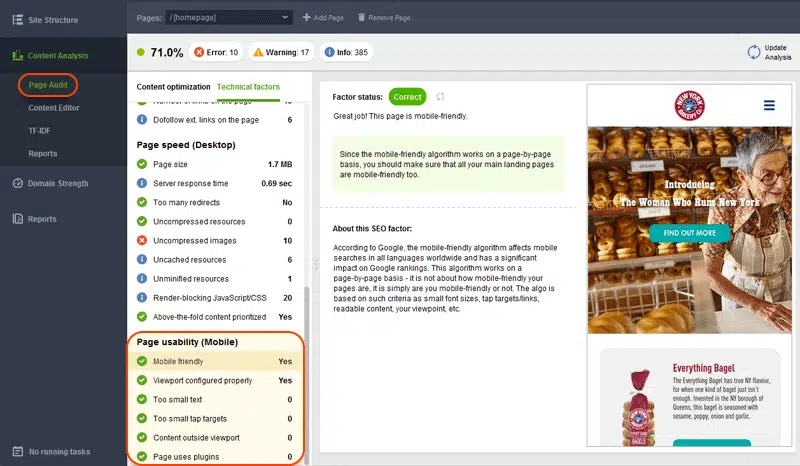Open Page Audit in the sidebar
The height and width of the screenshot is (466, 800).
[x=47, y=85]
